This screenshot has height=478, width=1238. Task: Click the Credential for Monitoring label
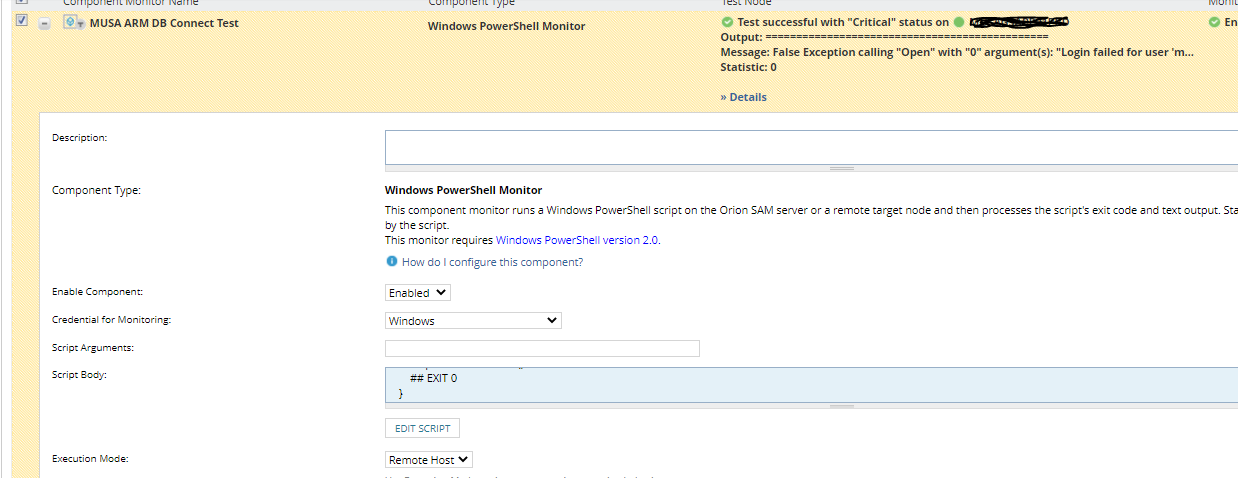pyautogui.click(x=112, y=320)
